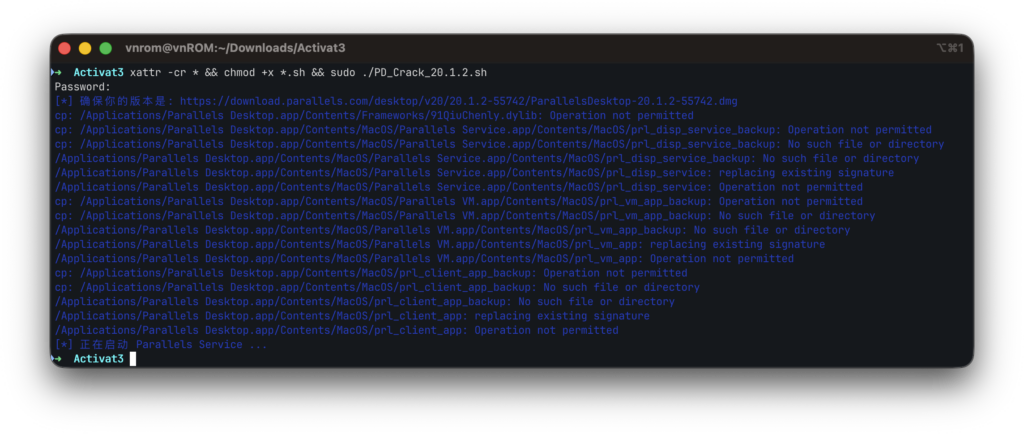
Task: Click the 正在启动 Parallels Service status line
Action: pos(160,344)
